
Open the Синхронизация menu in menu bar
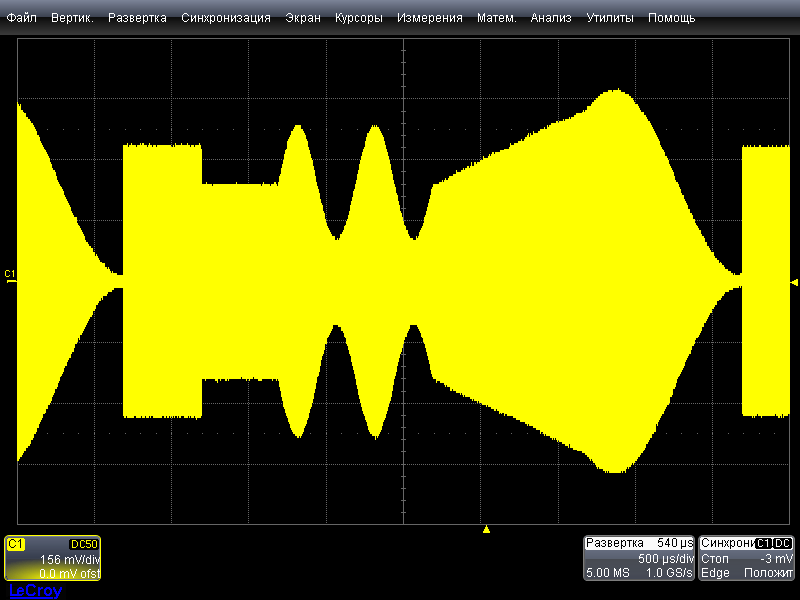(226, 18)
